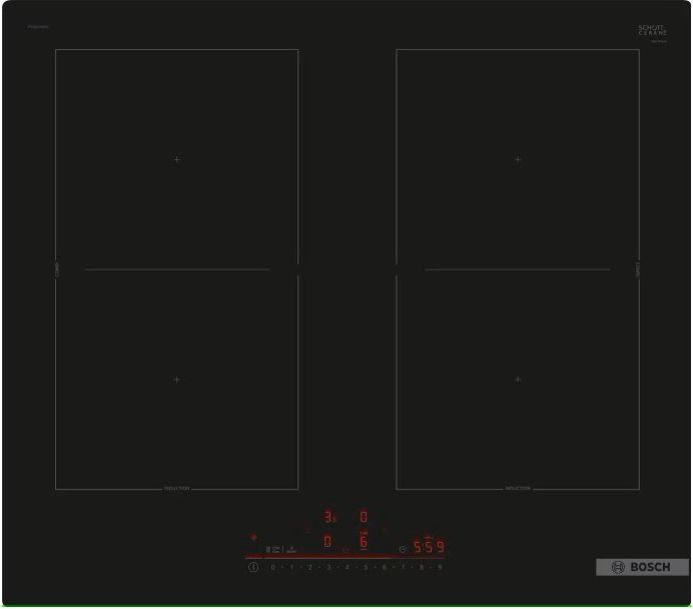This screenshot has height=609, width=693.
Task: Set power level to 5 on the slider
Action: click(365, 567)
